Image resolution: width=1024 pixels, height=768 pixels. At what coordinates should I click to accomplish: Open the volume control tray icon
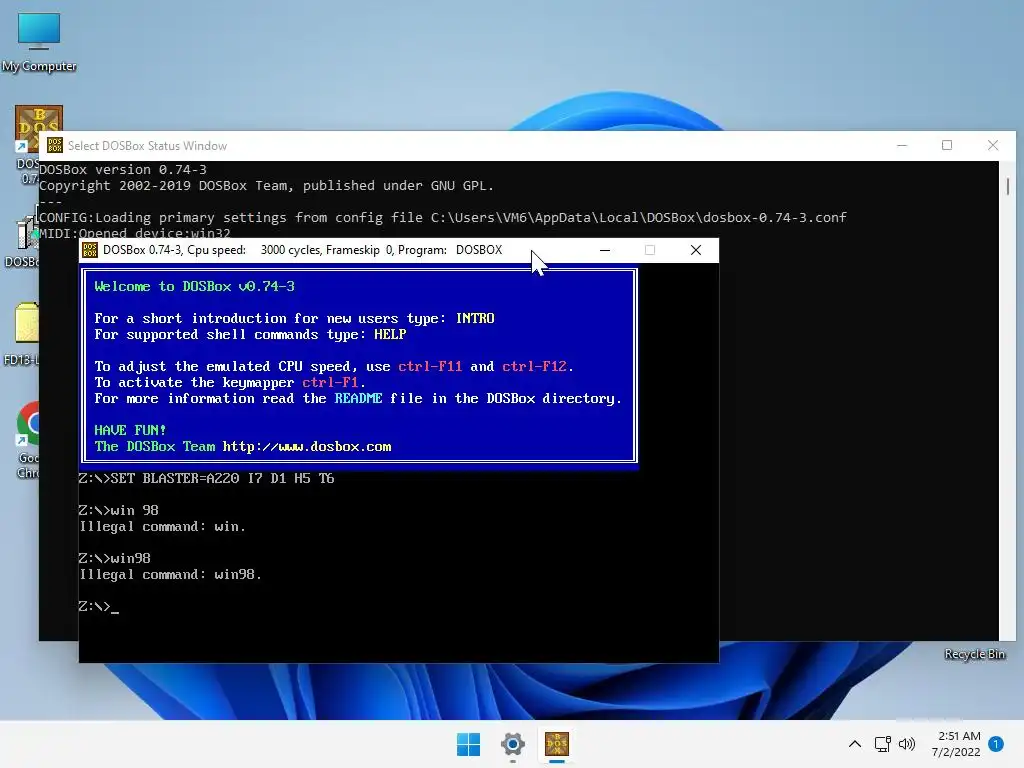pos(906,744)
